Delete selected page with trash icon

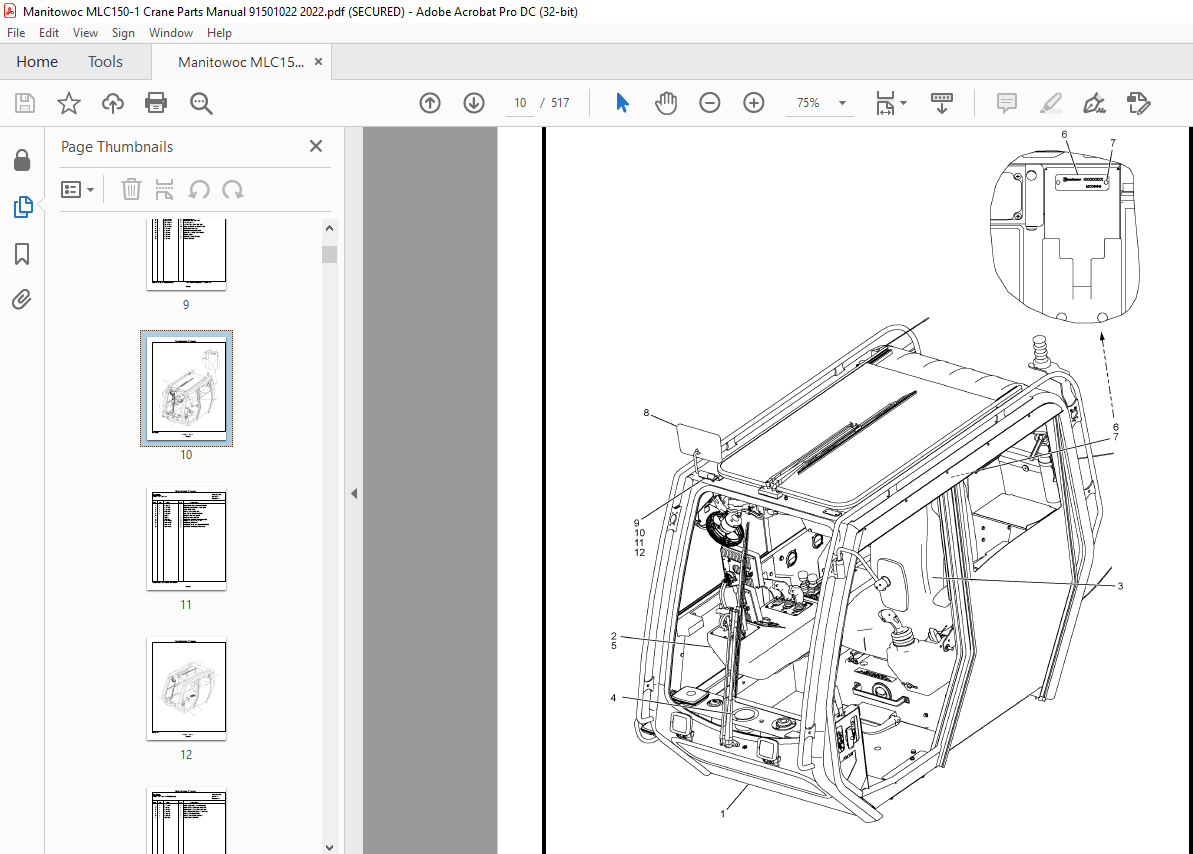(x=131, y=190)
